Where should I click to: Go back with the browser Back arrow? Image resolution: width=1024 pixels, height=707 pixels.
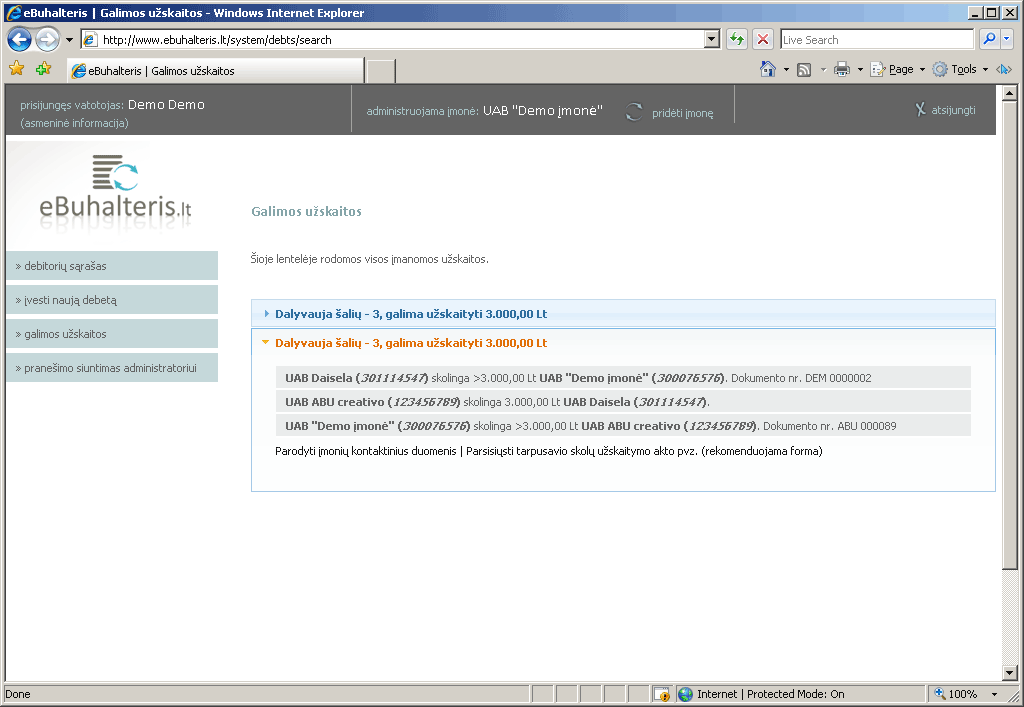pos(20,40)
